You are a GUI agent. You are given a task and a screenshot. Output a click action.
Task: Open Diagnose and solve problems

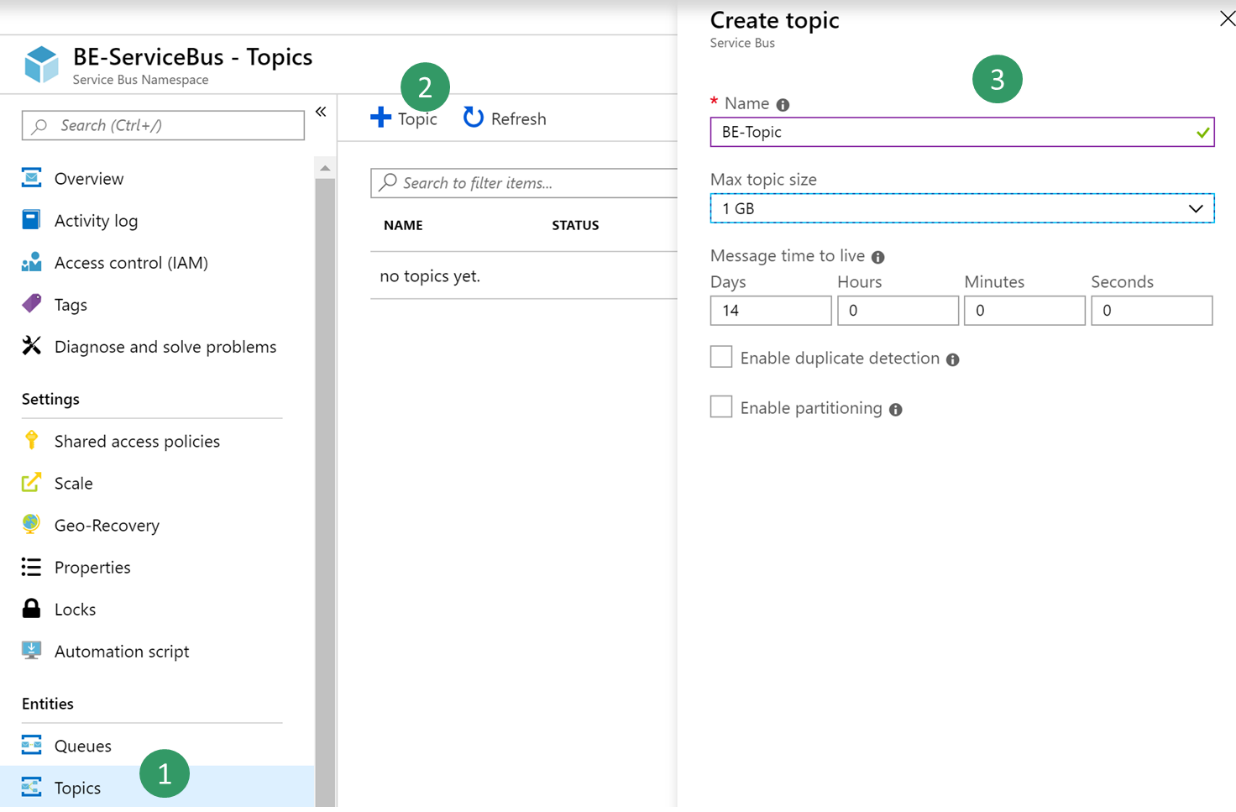click(x=165, y=347)
